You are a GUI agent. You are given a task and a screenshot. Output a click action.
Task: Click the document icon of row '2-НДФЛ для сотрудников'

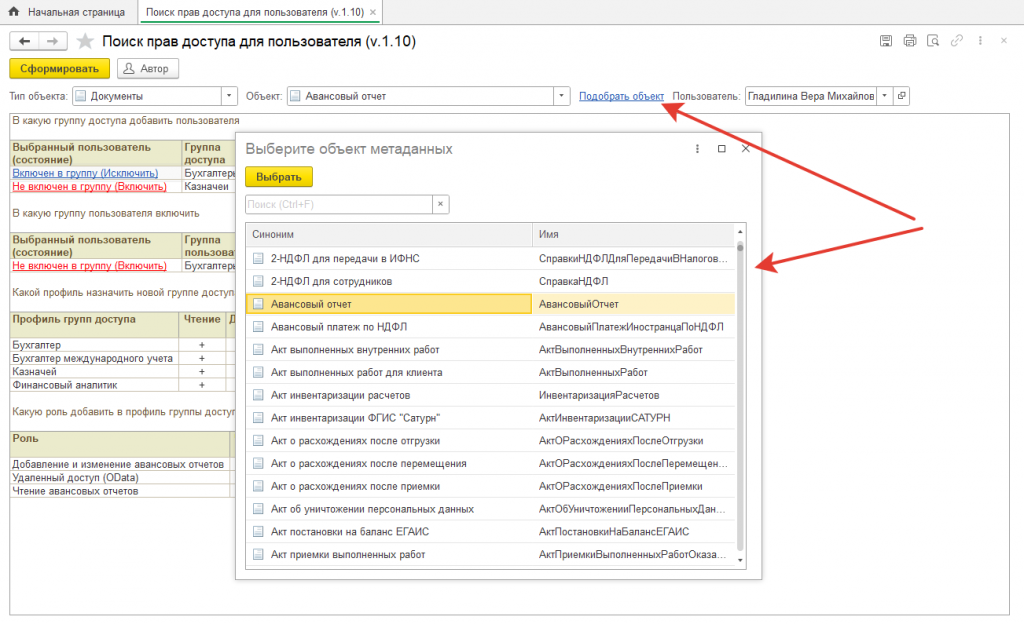[x=259, y=281]
